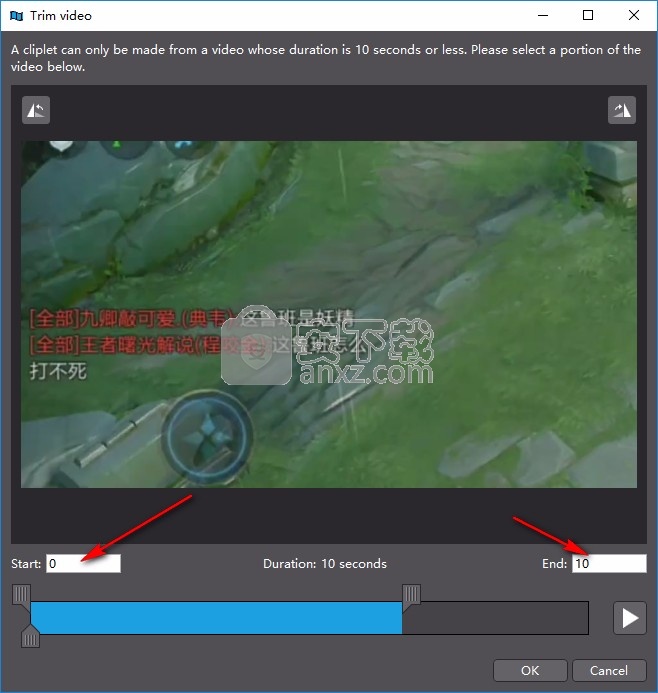
Task: Click the Start time input field
Action: (x=83, y=564)
